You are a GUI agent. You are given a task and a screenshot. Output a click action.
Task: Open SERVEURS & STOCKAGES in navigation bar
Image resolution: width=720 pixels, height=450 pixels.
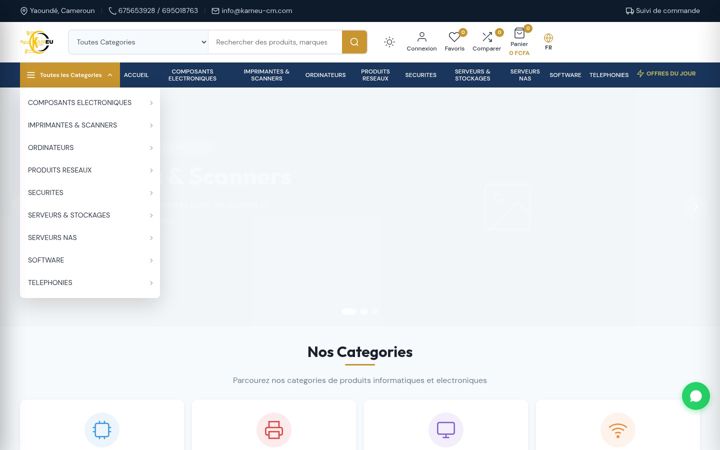click(472, 75)
